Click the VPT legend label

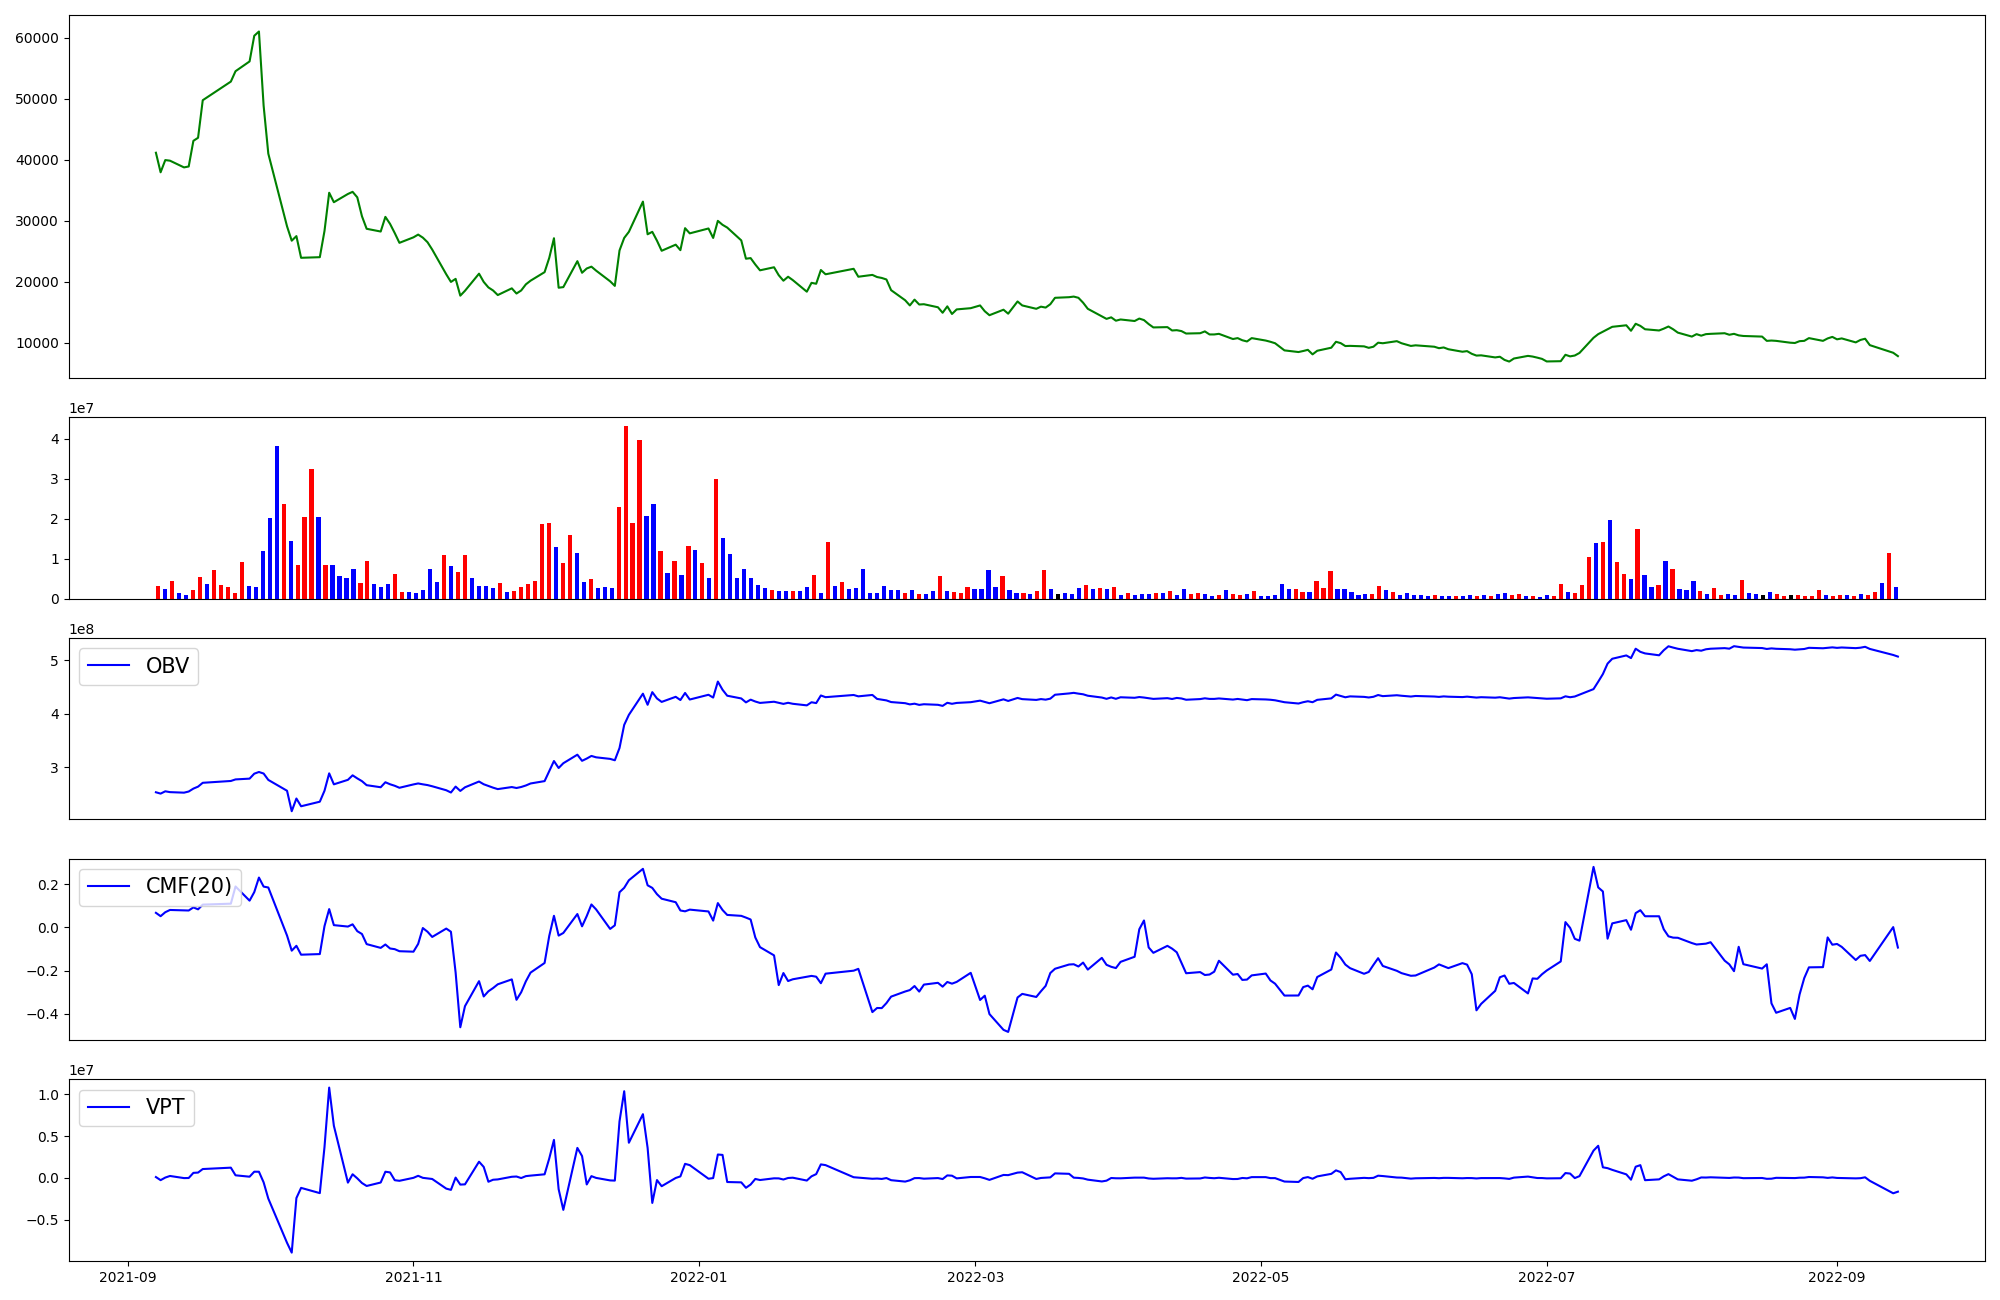pos(165,1107)
